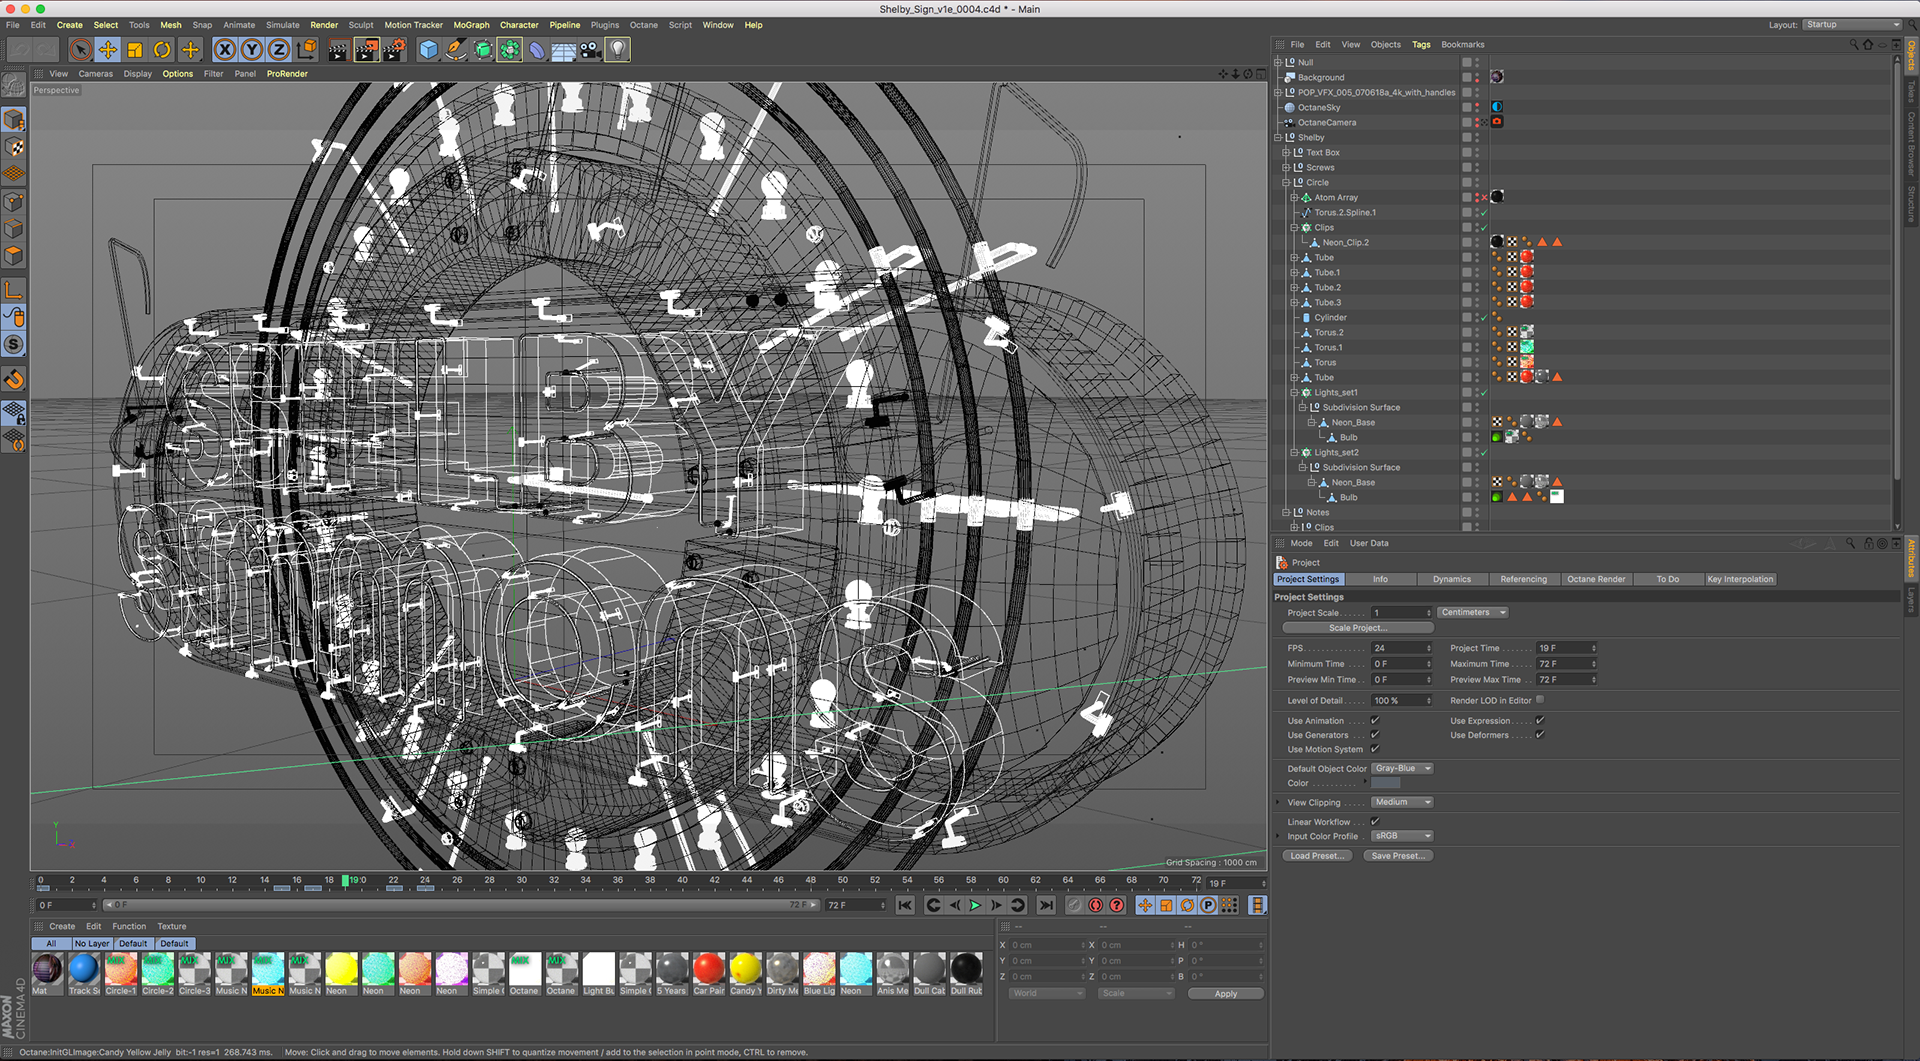The width and height of the screenshot is (1920, 1061).
Task: Switch to the Octane Render tab
Action: tap(1596, 579)
